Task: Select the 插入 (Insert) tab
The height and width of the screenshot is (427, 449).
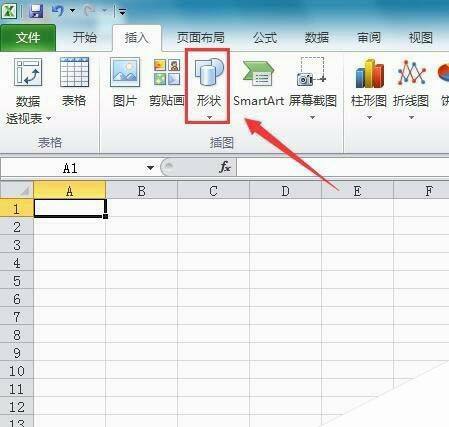Action: (x=137, y=38)
